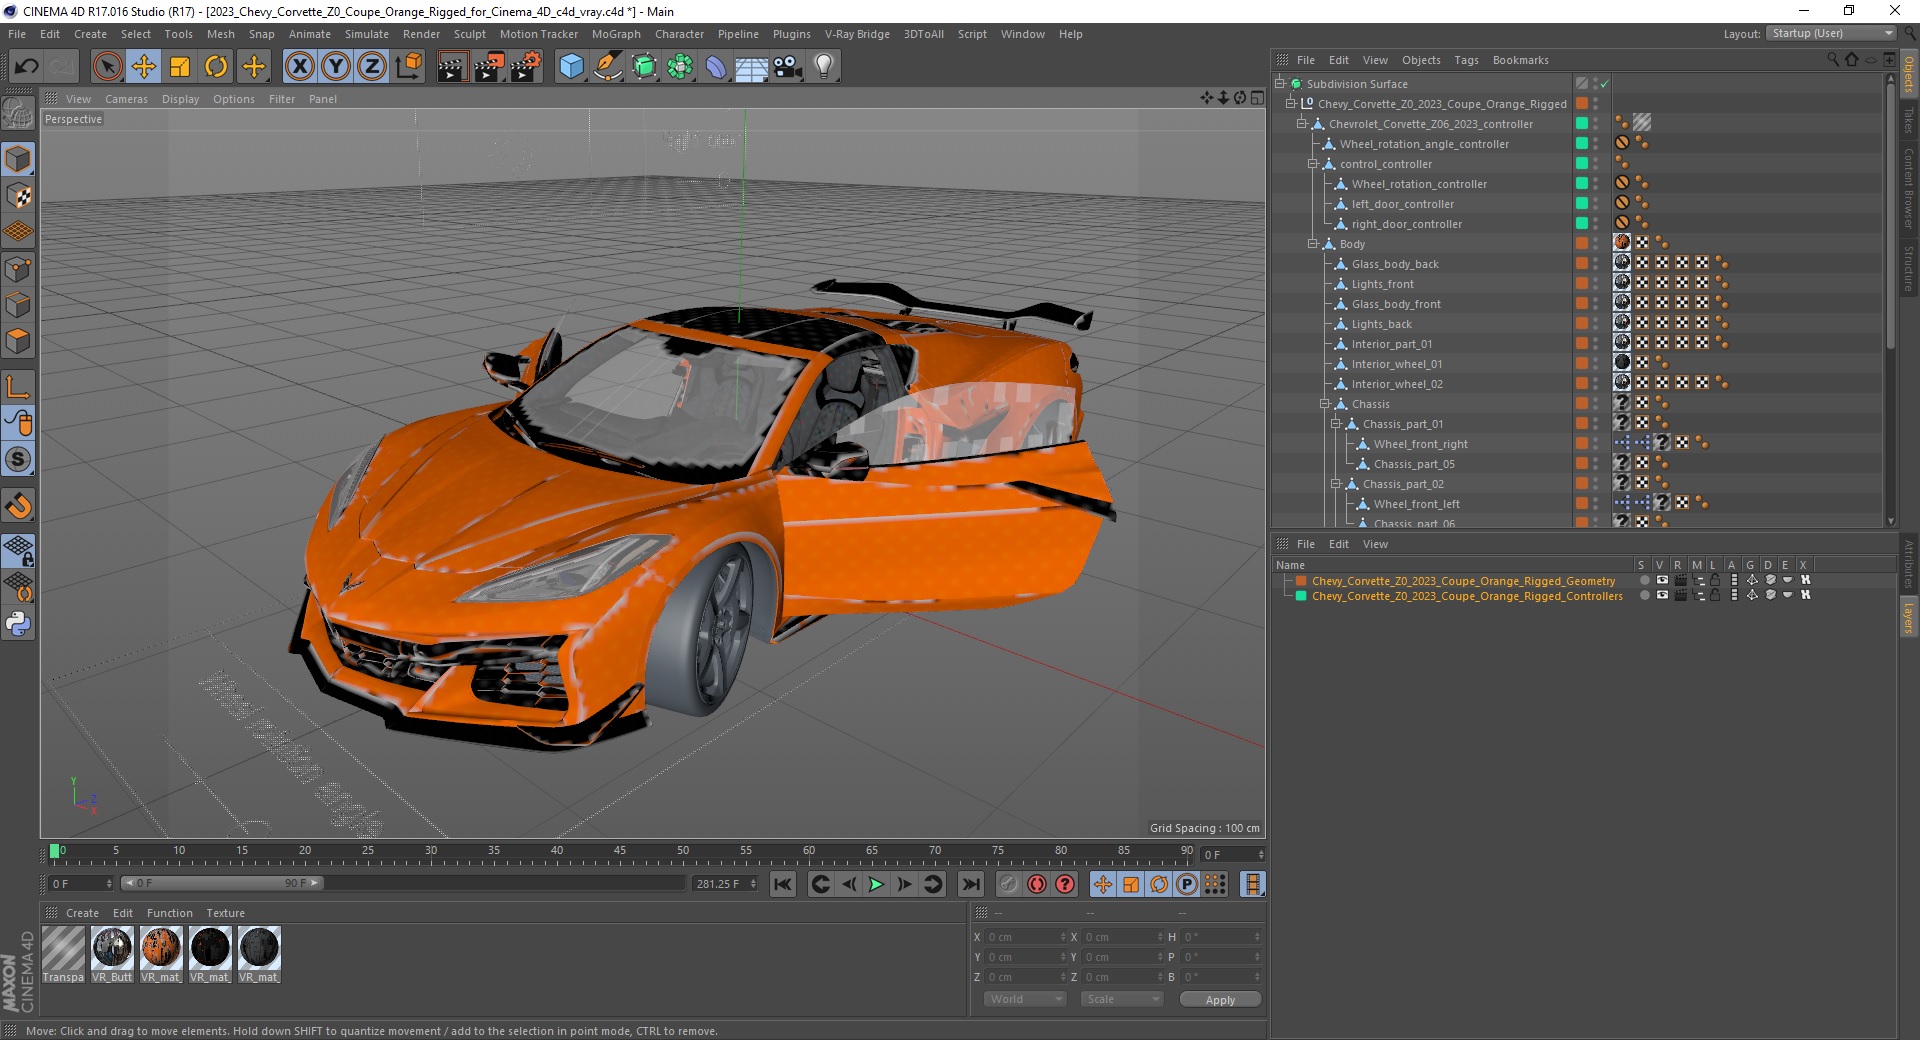This screenshot has width=1920, height=1040.
Task: Toggle solo for Controllers layer
Action: [1645, 595]
